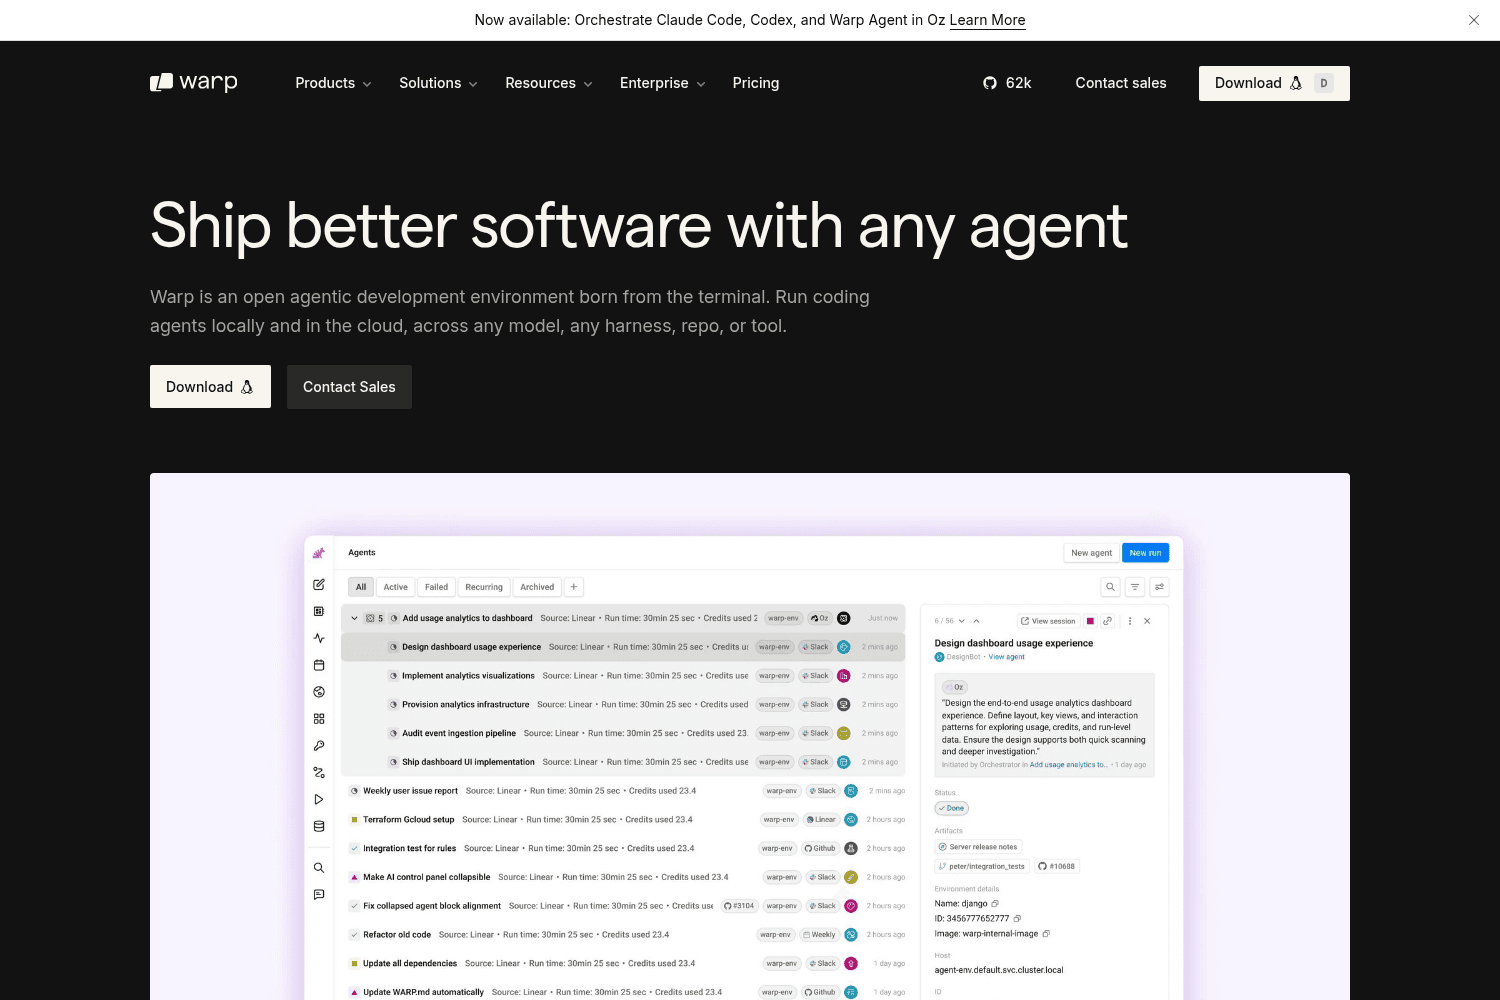Image resolution: width=1500 pixels, height=1000 pixels.
Task: Expand the Solutions menu
Action: click(x=438, y=83)
